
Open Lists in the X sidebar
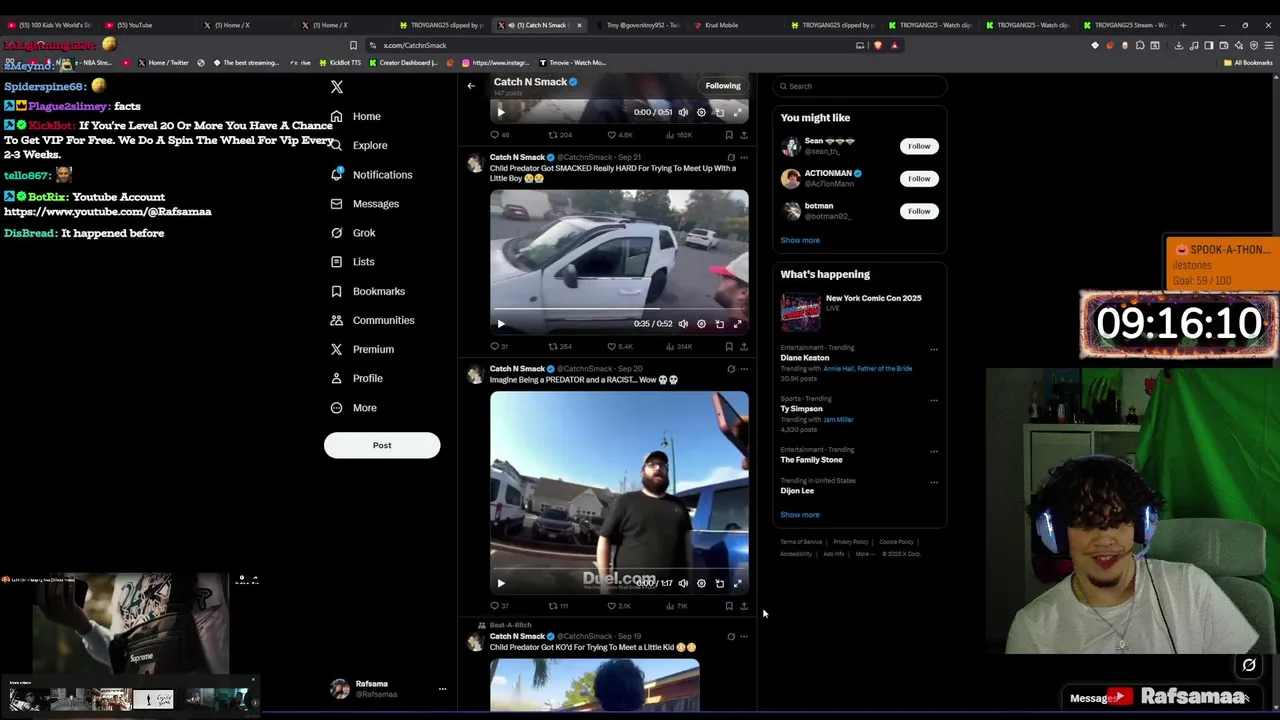pyautogui.click(x=352, y=261)
